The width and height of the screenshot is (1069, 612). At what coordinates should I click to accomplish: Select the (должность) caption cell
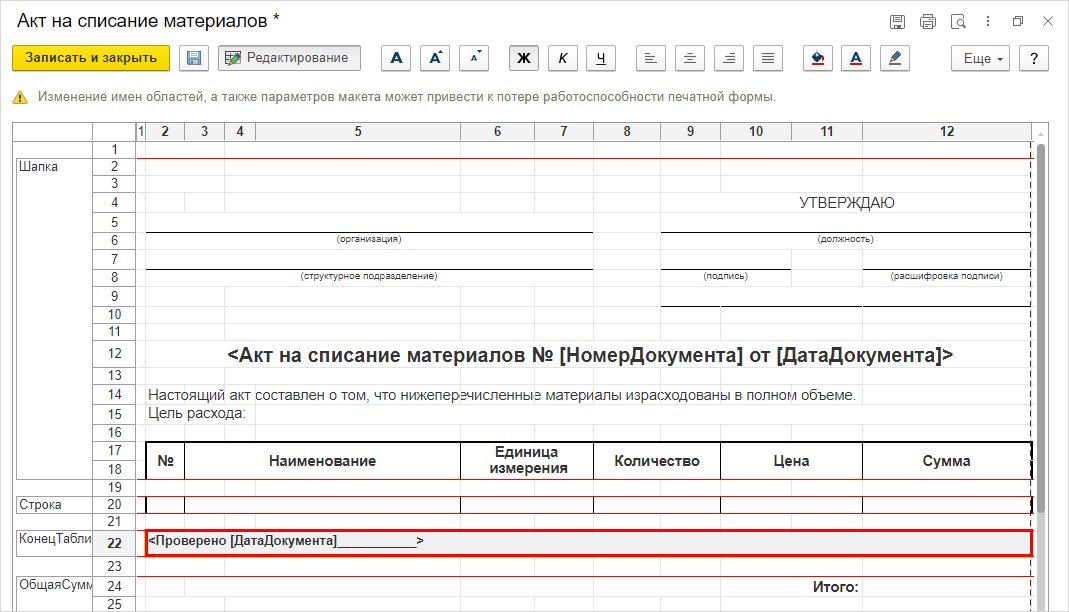(845, 239)
